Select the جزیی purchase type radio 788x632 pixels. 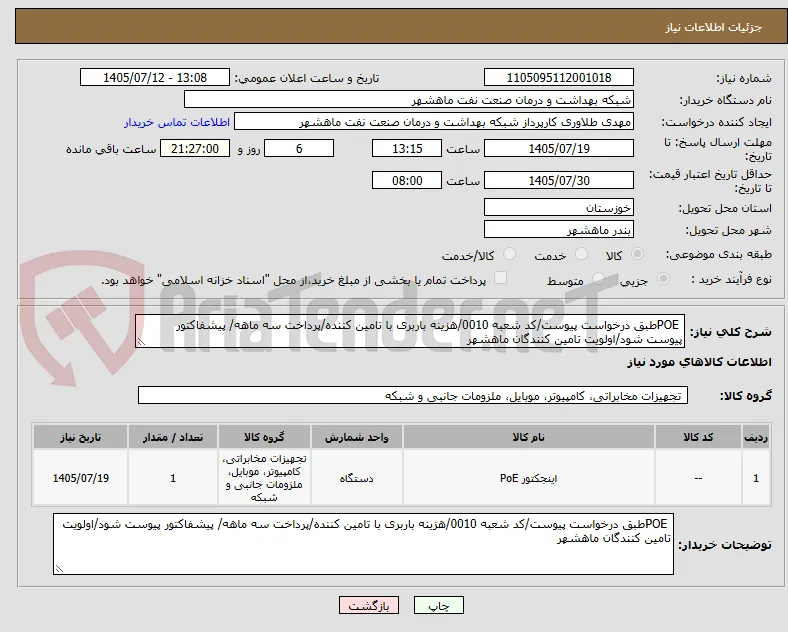pyautogui.click(x=663, y=279)
